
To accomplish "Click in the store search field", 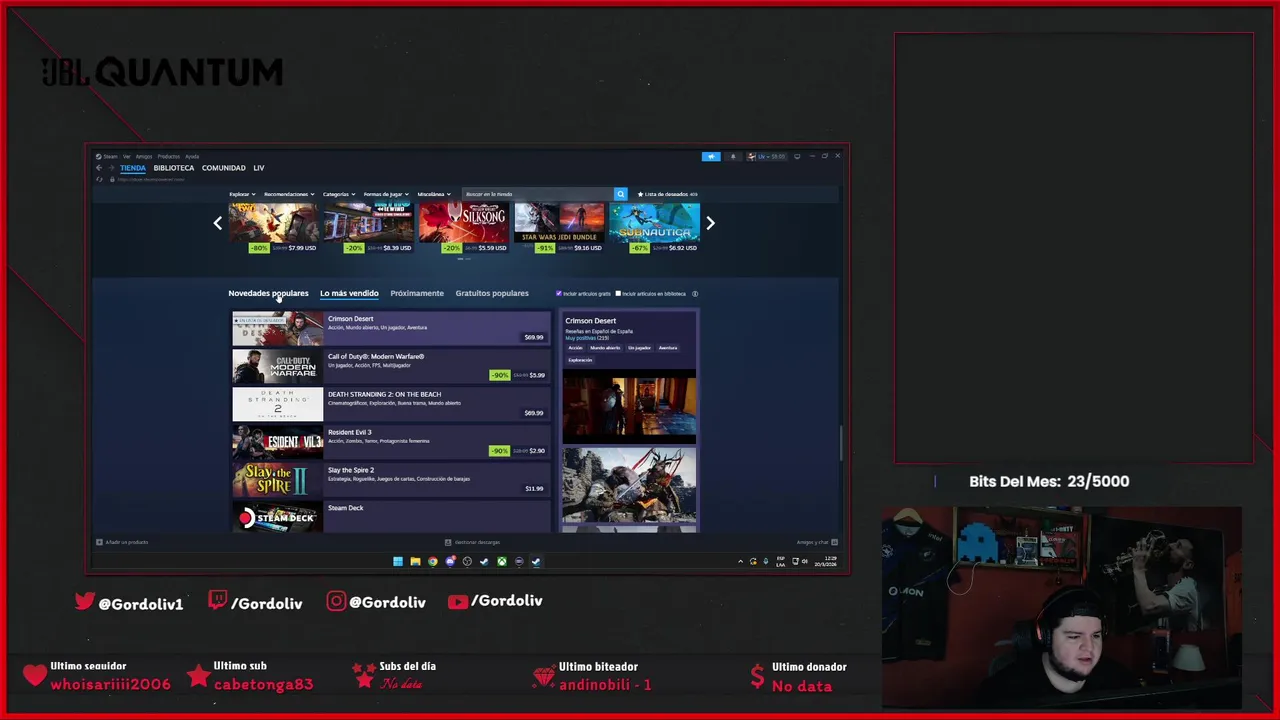I will [x=538, y=194].
